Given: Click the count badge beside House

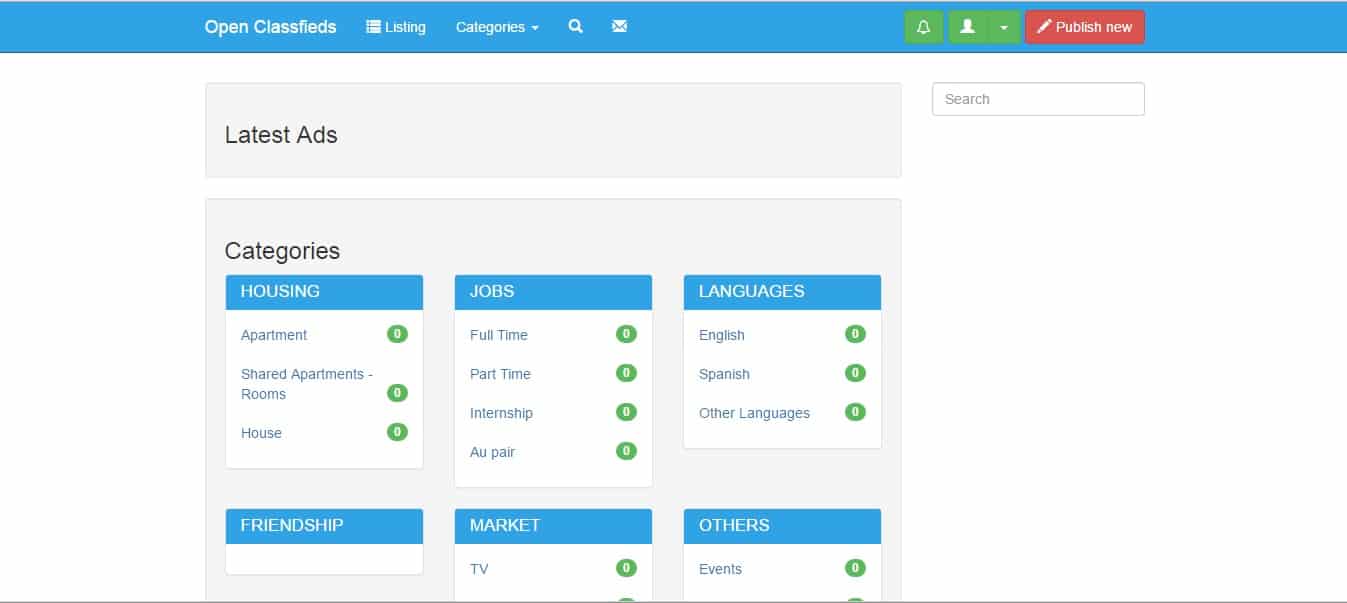Looking at the screenshot, I should click(397, 432).
